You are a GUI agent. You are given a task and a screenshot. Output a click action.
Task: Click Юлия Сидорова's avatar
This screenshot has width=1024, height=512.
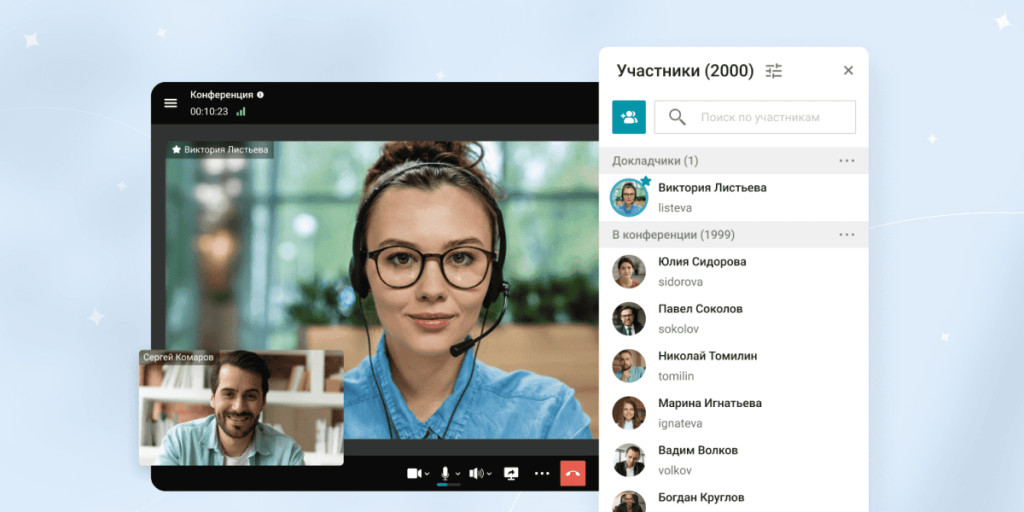pos(629,272)
